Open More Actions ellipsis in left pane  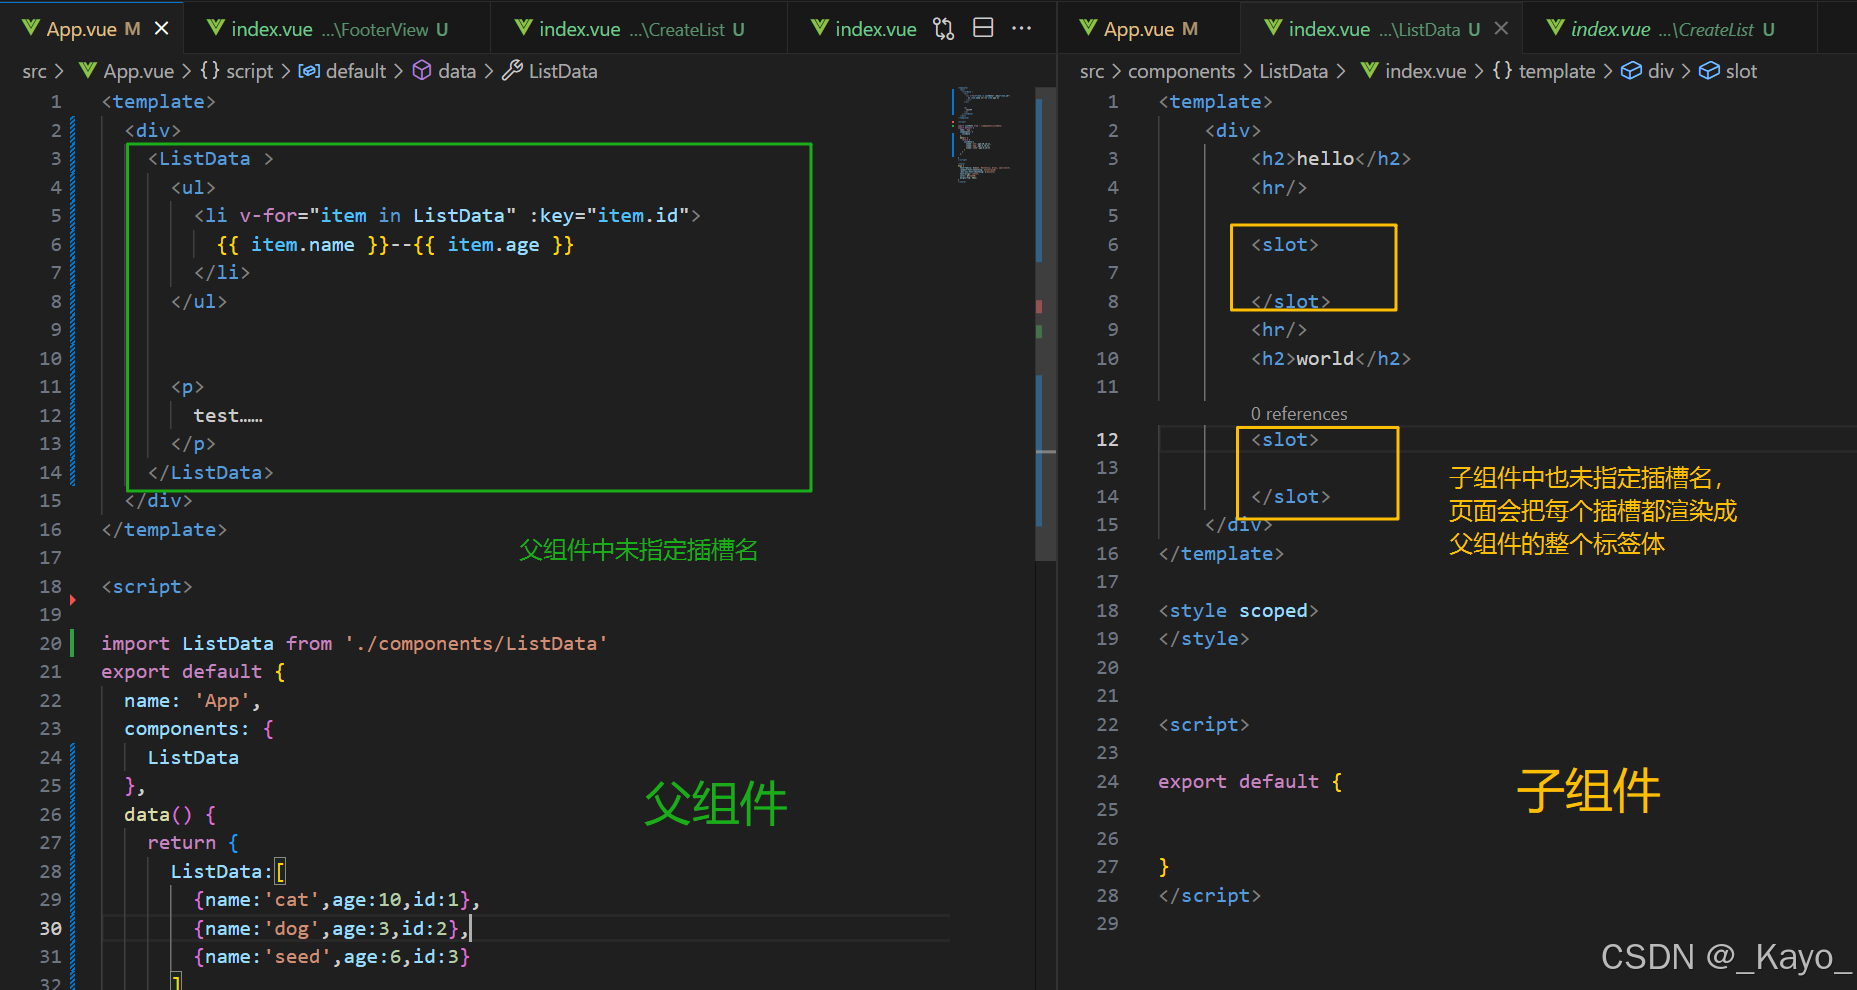pos(1021,28)
